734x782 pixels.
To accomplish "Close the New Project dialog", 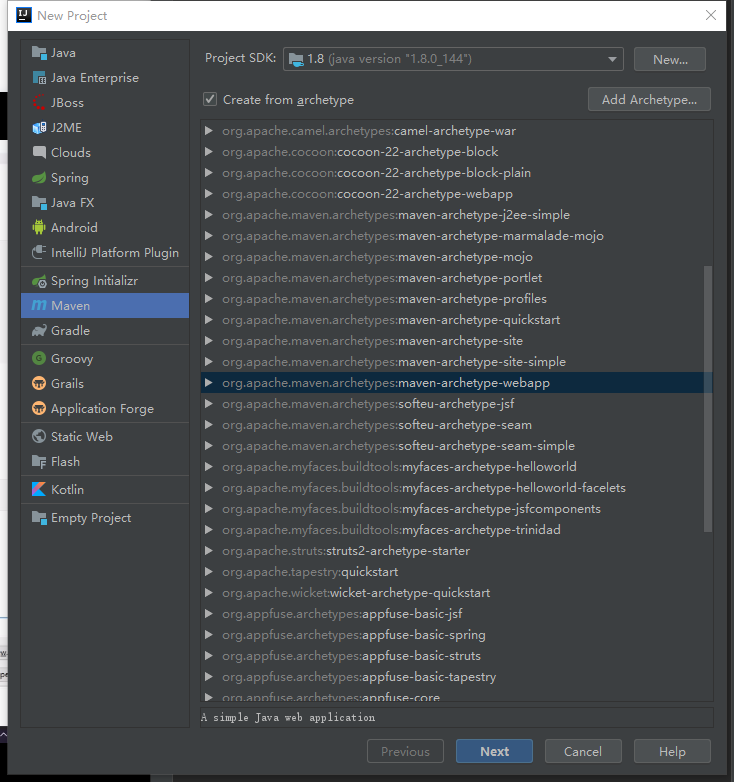I will [711, 15].
